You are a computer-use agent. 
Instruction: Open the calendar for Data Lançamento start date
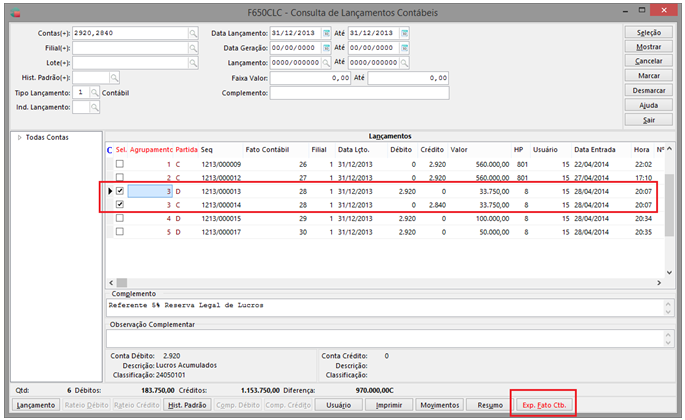[325, 33]
